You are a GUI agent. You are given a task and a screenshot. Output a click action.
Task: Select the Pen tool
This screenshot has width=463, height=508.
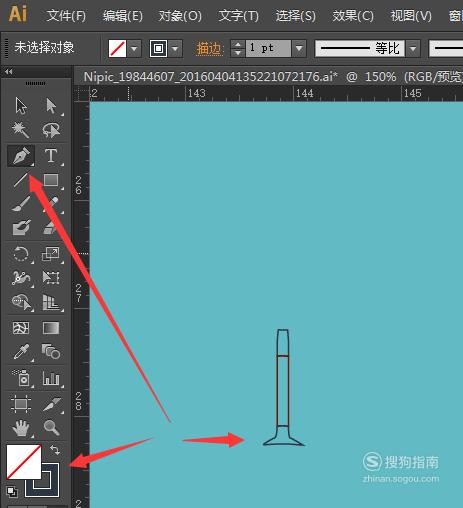tap(21, 156)
